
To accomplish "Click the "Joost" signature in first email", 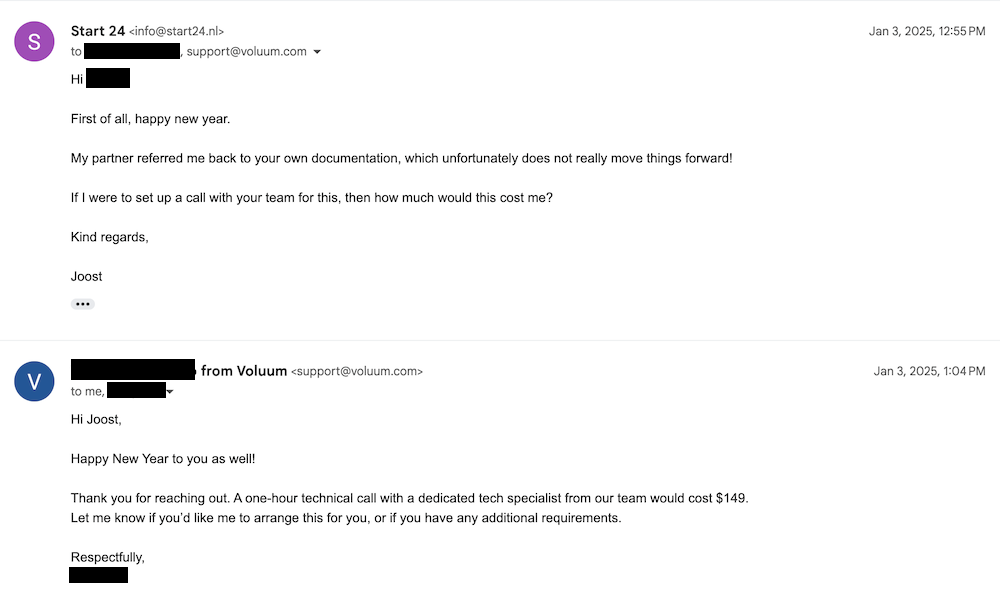I will pos(87,276).
